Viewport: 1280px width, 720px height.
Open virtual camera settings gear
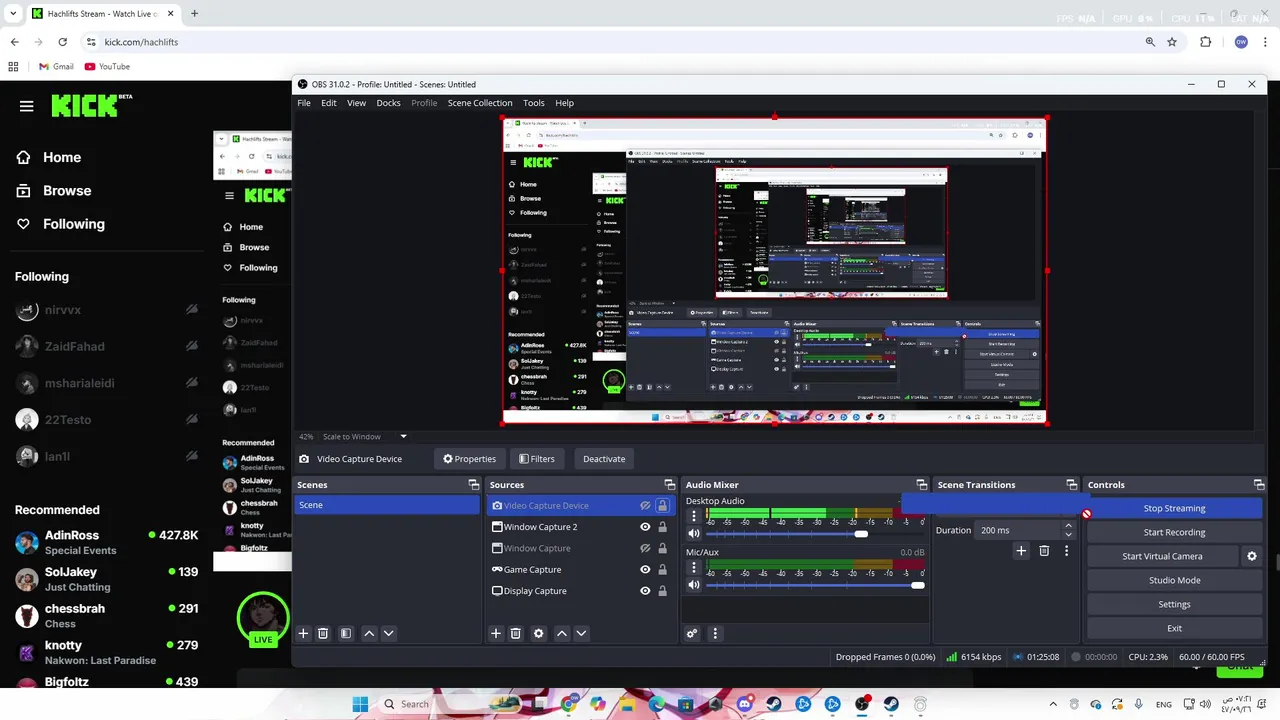click(x=1251, y=556)
